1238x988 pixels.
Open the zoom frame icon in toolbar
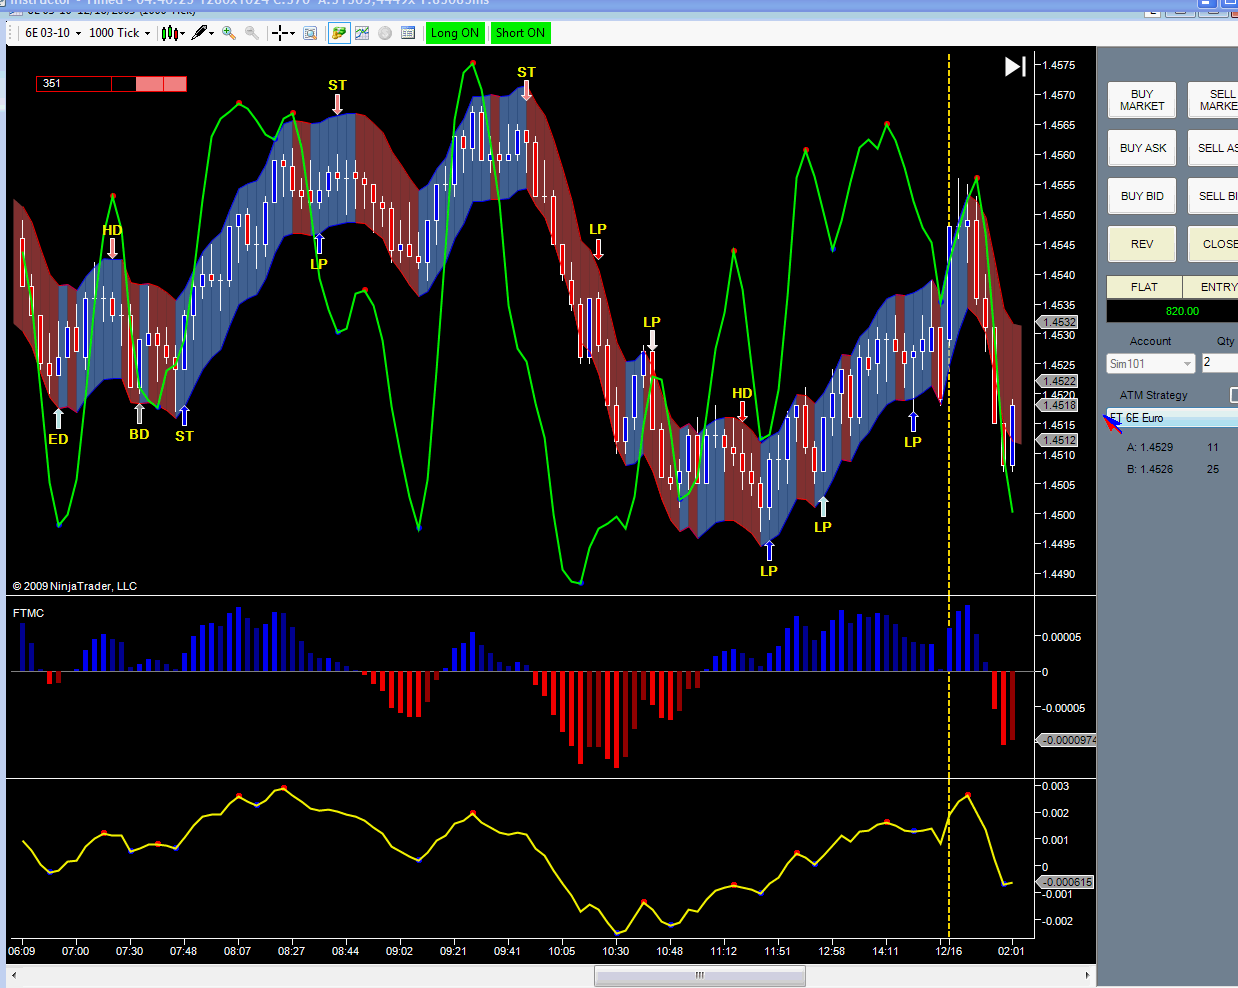310,33
